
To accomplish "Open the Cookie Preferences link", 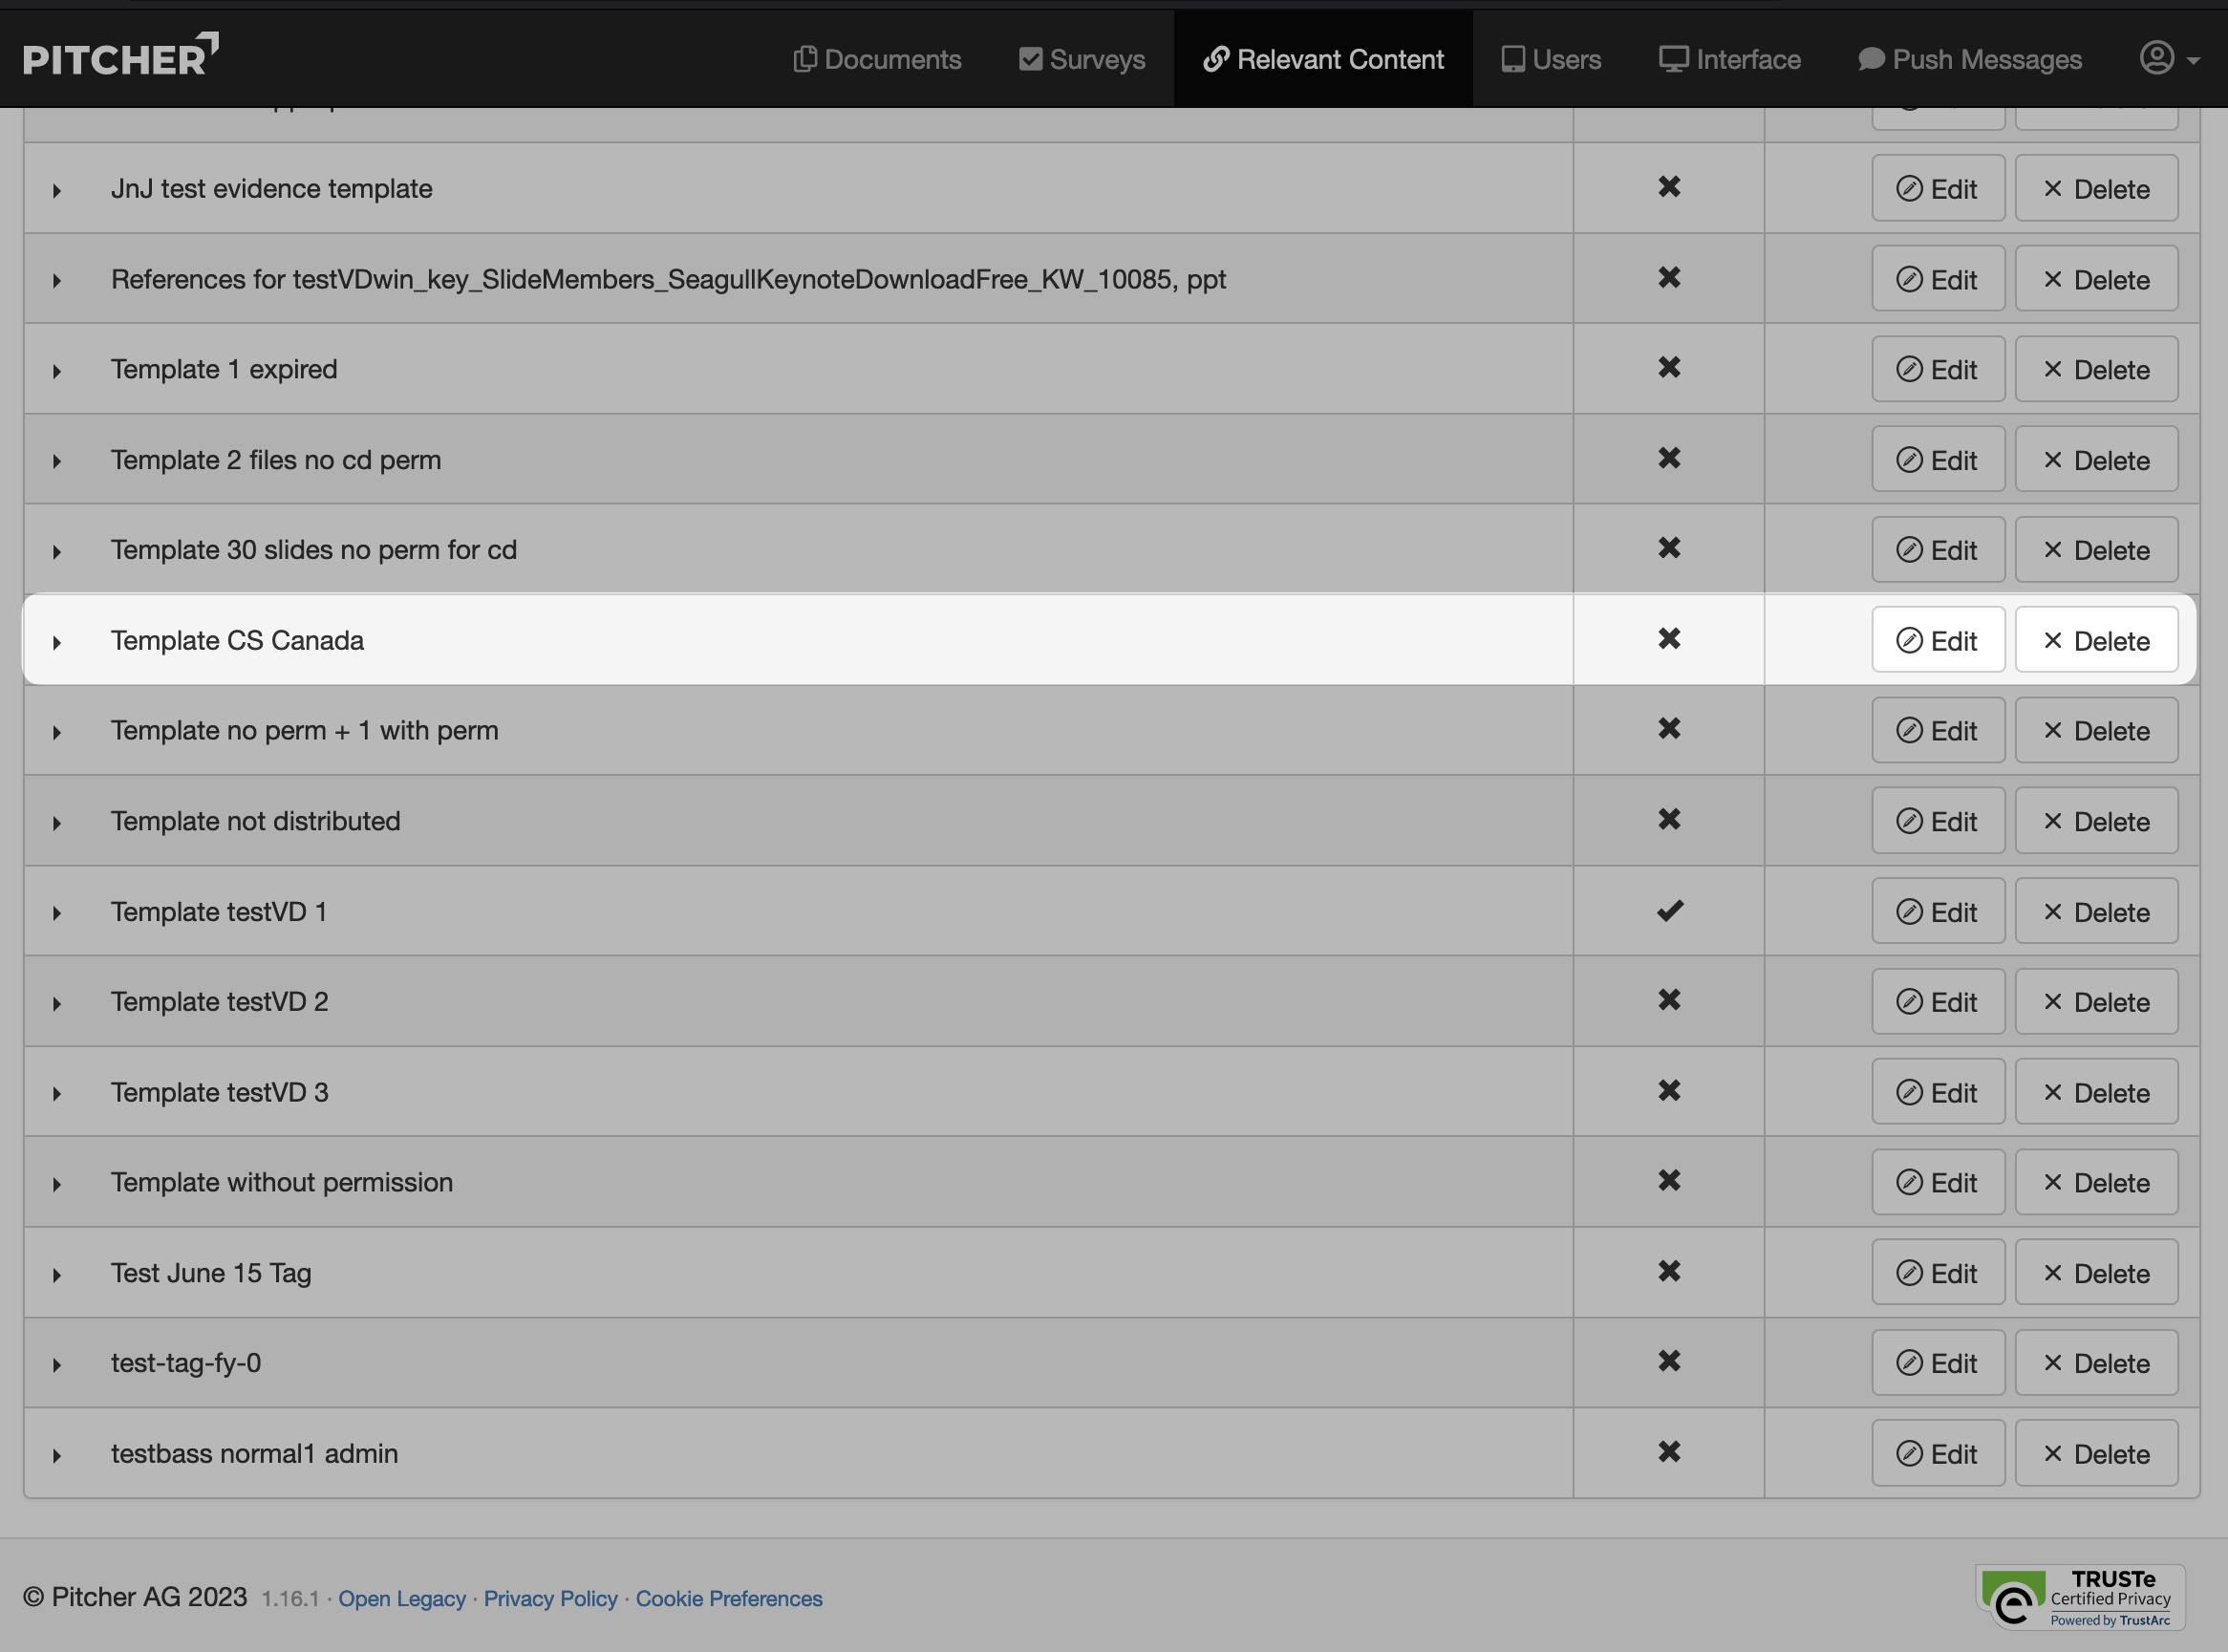I will point(728,1599).
